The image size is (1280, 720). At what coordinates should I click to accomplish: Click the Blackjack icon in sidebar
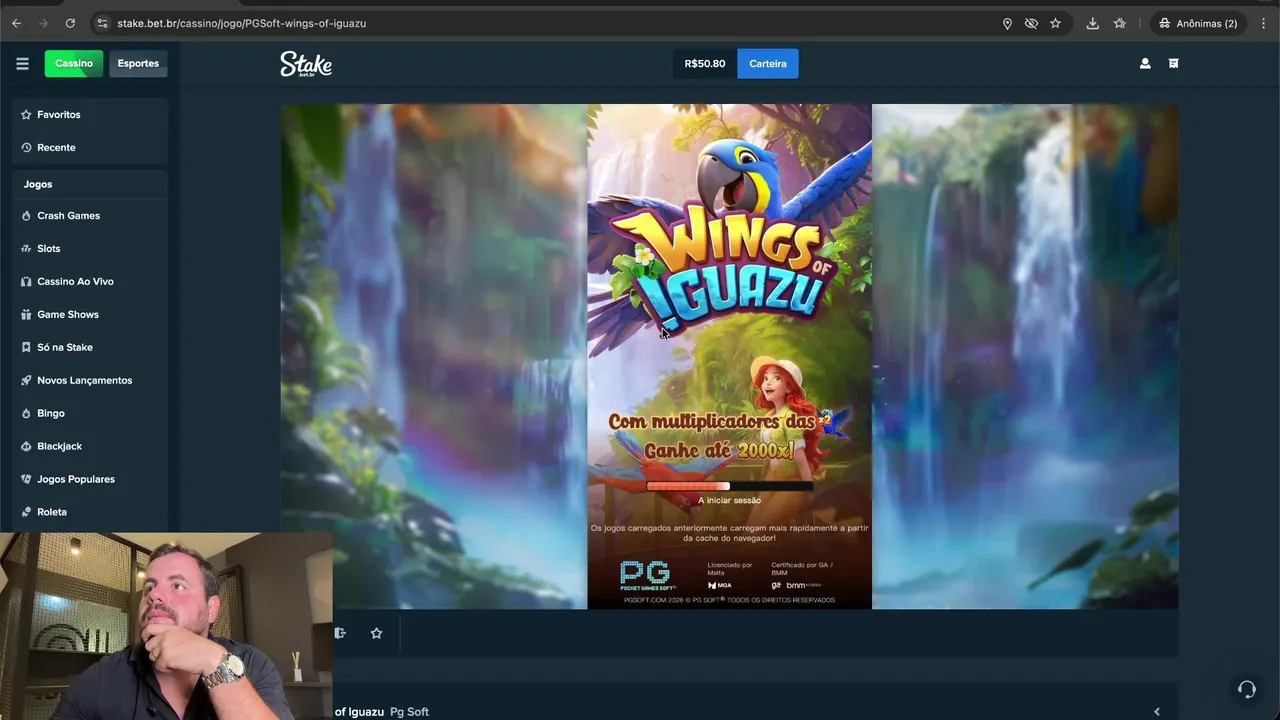click(x=27, y=447)
